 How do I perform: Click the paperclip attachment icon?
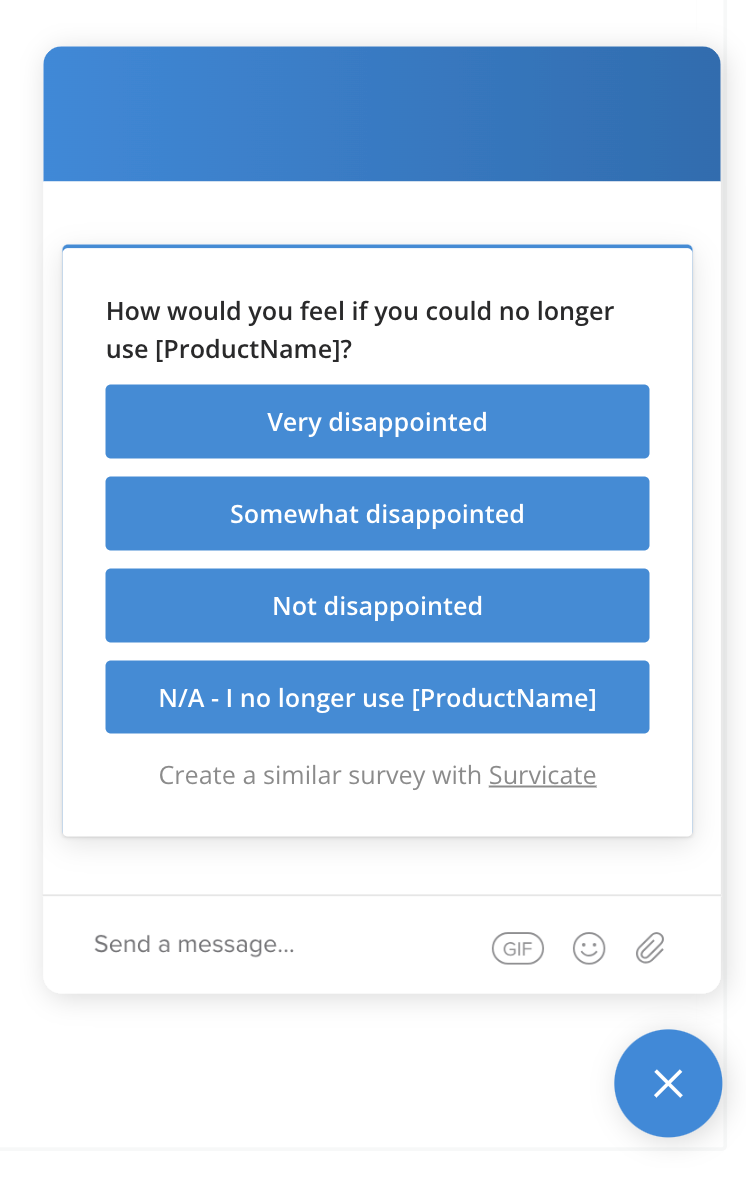click(x=649, y=948)
